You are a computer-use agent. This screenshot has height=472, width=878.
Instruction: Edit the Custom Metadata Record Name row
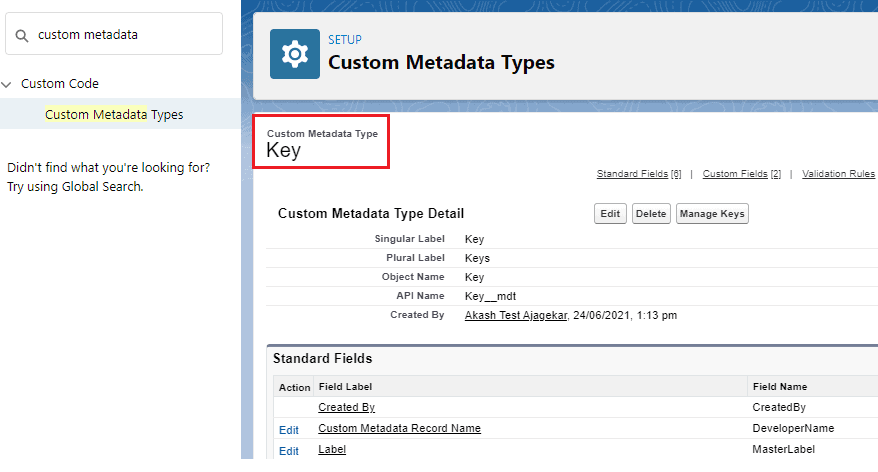point(288,429)
